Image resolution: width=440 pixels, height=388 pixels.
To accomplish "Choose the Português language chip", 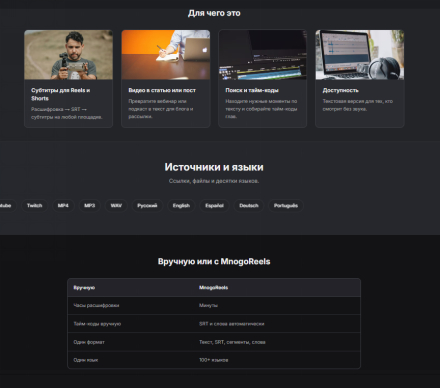I will point(286,205).
